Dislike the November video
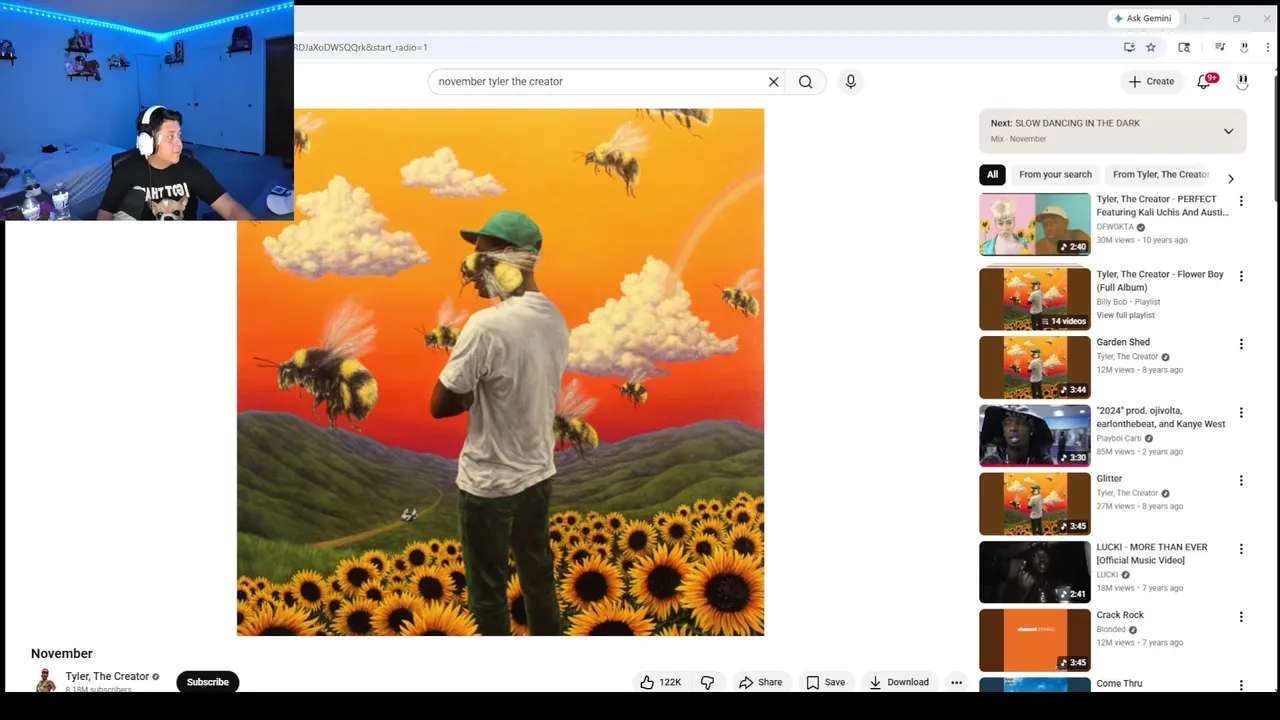The image size is (1280, 720). pyautogui.click(x=707, y=682)
